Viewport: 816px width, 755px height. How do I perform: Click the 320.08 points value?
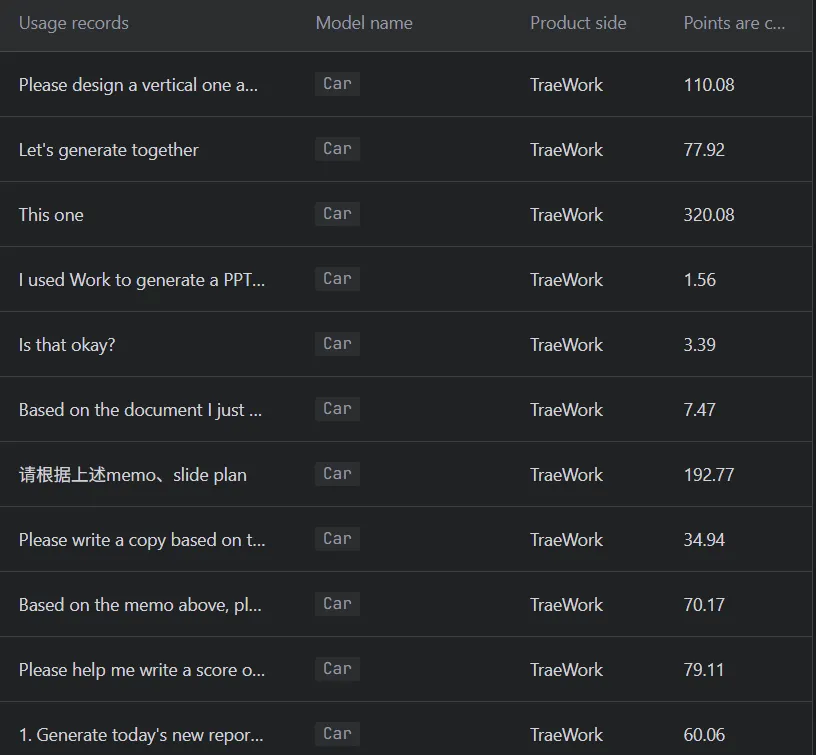tap(709, 215)
